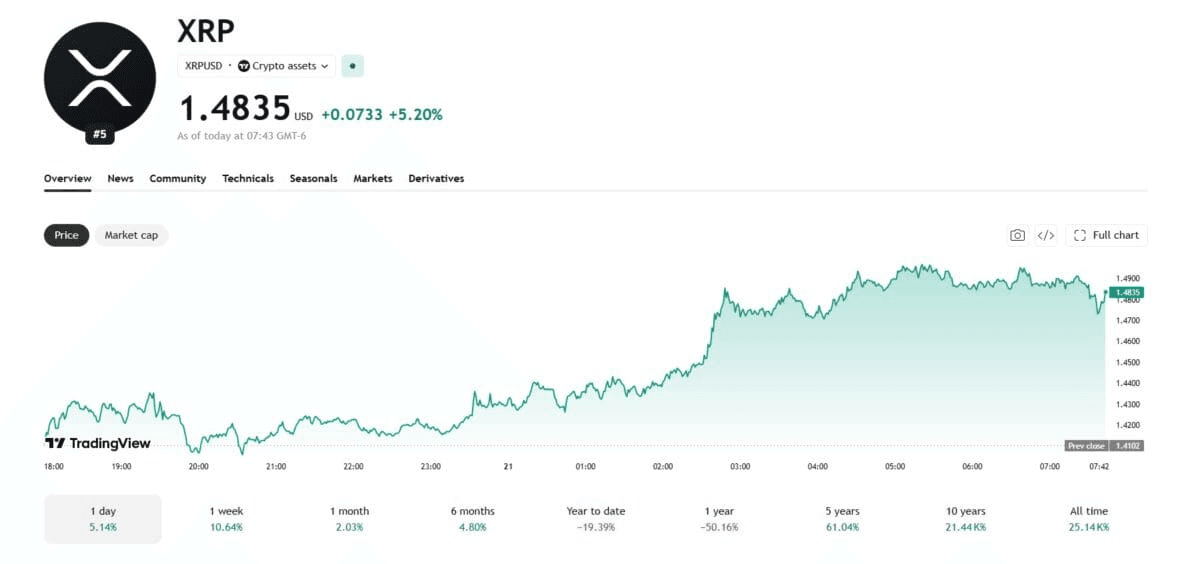Image resolution: width=1200 pixels, height=564 pixels.
Task: Click the XRP title heading
Action: [206, 31]
